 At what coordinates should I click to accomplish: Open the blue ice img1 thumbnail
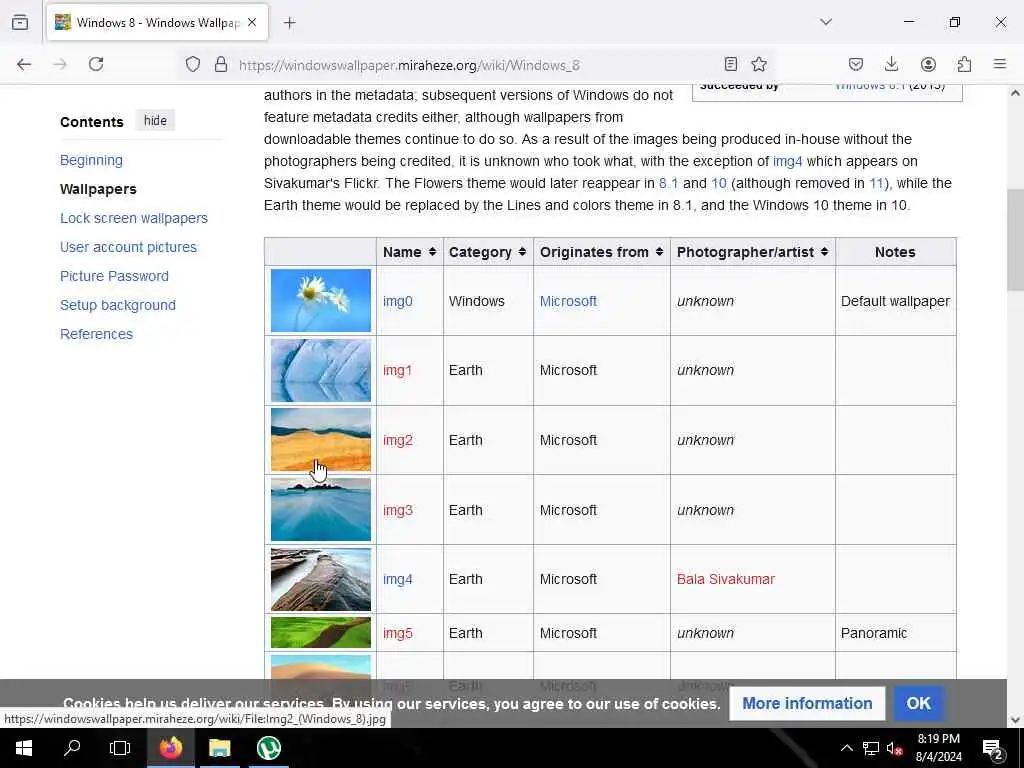pos(321,370)
